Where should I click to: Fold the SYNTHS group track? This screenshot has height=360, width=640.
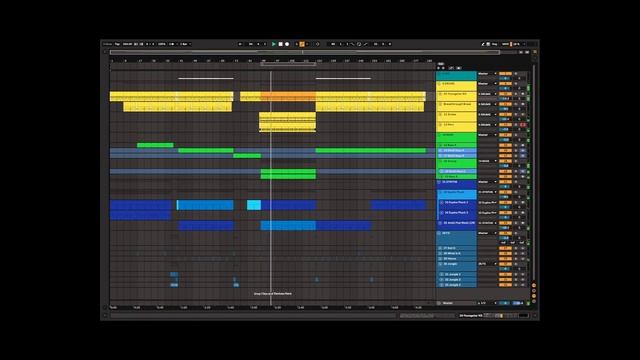coord(439,182)
